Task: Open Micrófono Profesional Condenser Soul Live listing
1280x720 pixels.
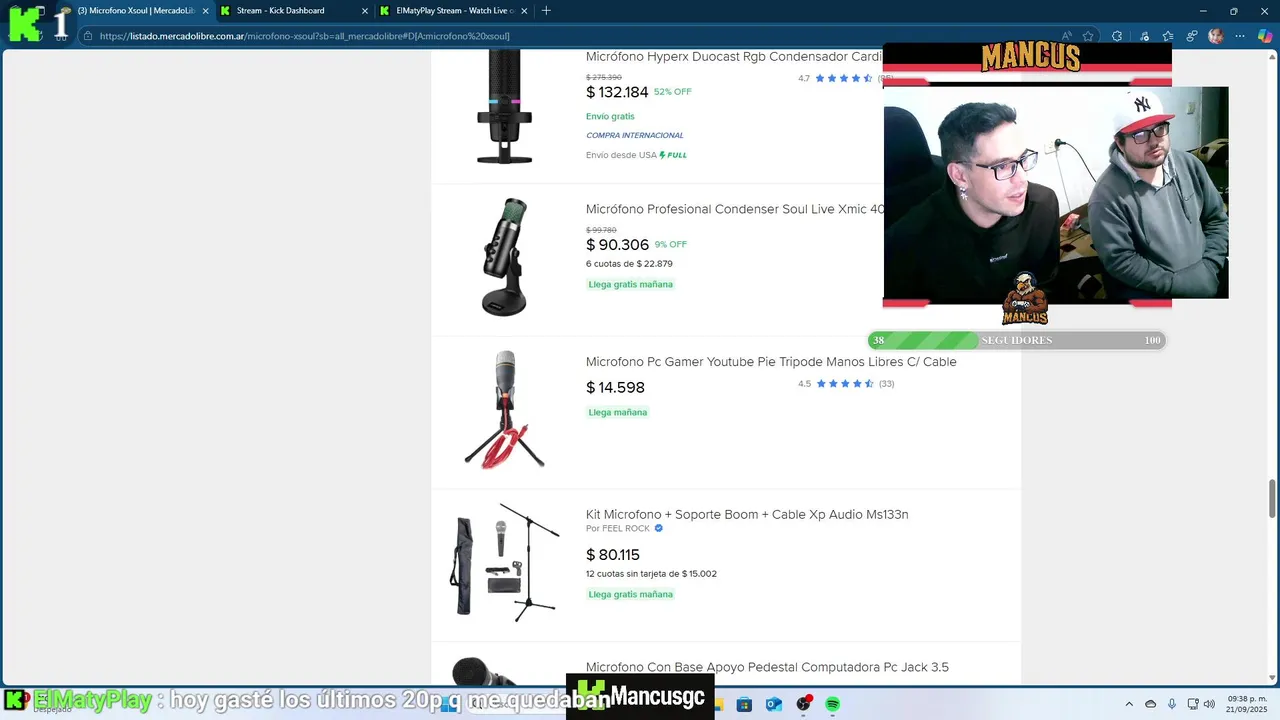Action: pyautogui.click(x=735, y=209)
